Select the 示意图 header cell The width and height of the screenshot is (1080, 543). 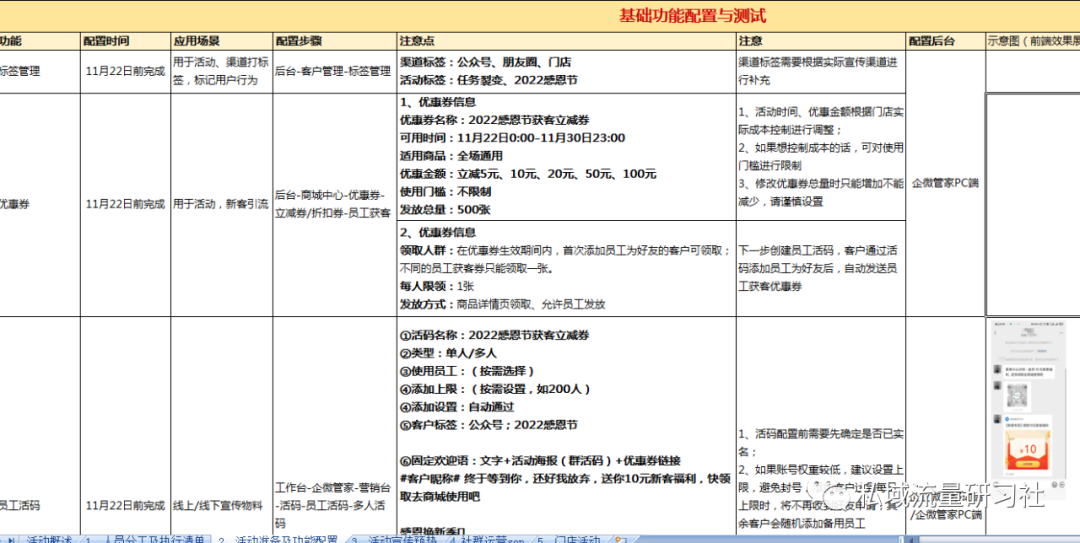pyautogui.click(x=1033, y=41)
